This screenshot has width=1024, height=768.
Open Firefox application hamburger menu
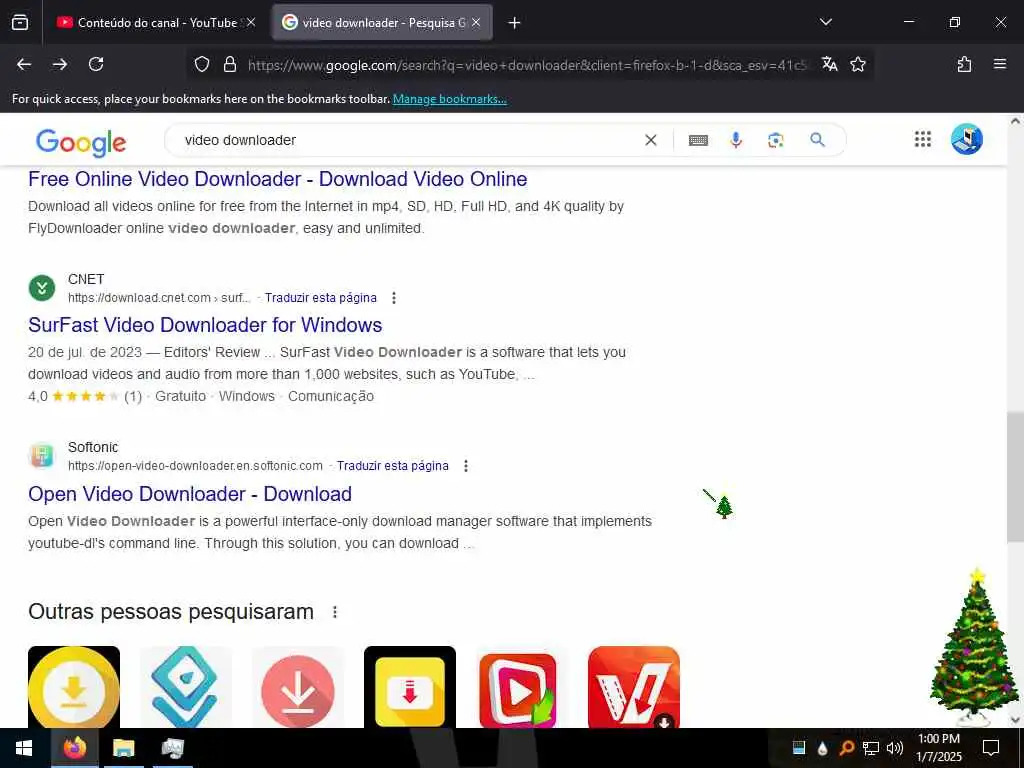tap(1000, 64)
